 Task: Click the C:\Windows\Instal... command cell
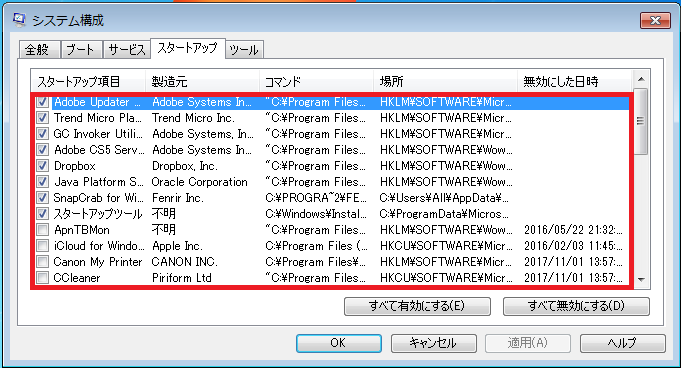click(316, 214)
